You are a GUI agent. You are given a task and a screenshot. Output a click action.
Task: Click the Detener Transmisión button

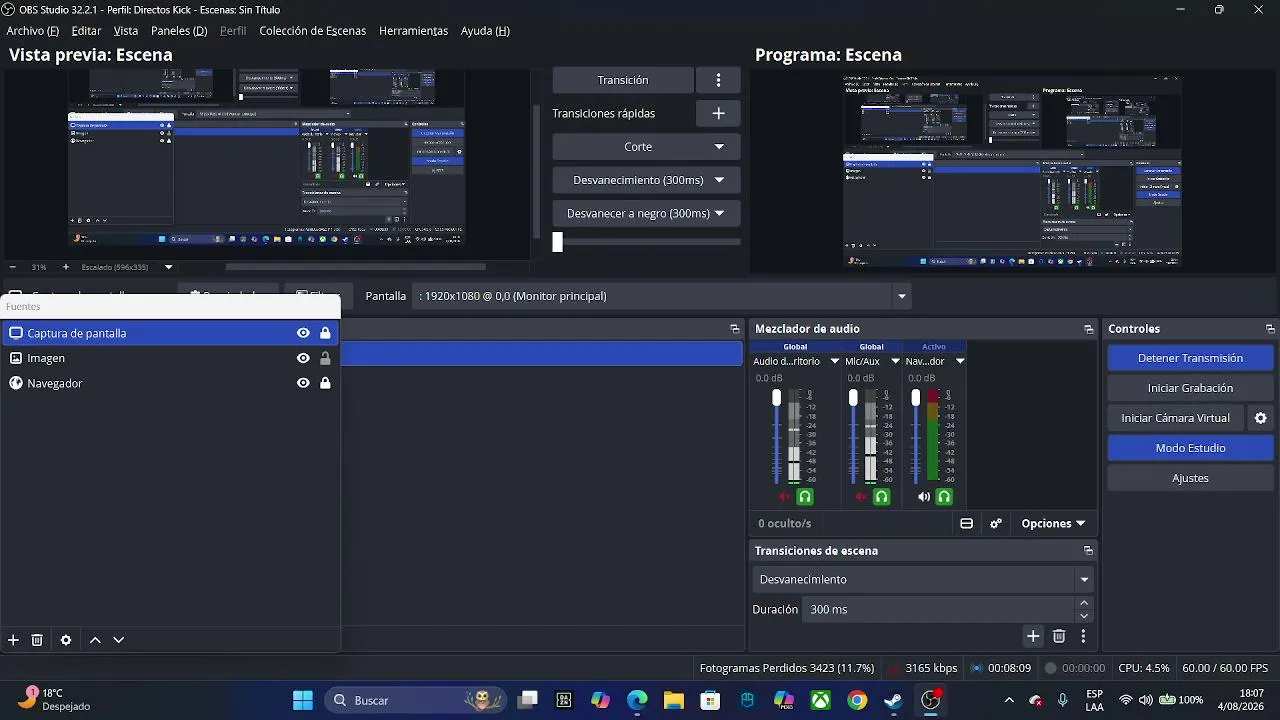click(1190, 358)
